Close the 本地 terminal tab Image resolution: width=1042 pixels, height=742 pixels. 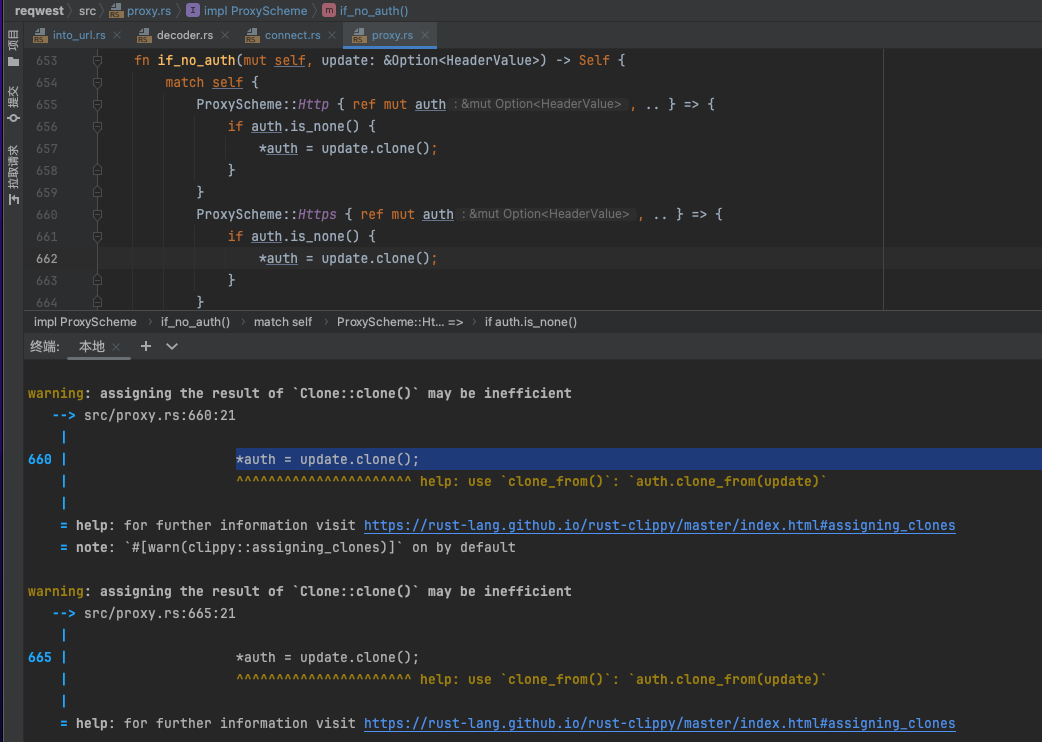[116, 347]
